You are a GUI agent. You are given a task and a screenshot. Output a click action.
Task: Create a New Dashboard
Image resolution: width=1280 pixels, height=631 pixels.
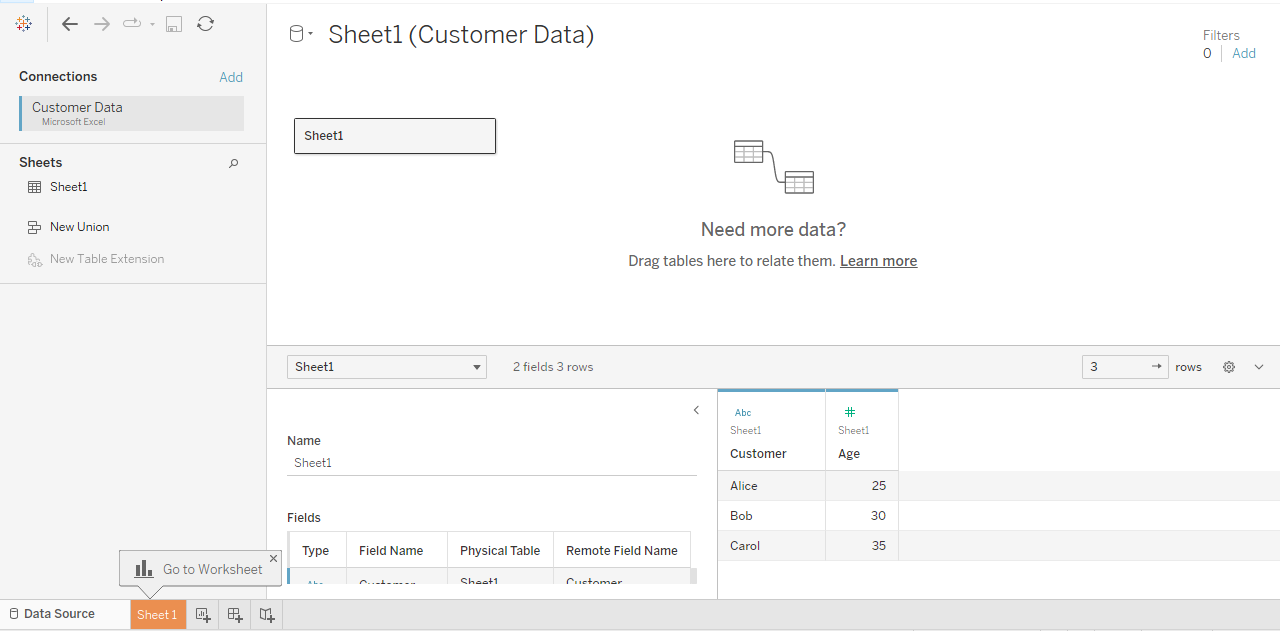(234, 614)
